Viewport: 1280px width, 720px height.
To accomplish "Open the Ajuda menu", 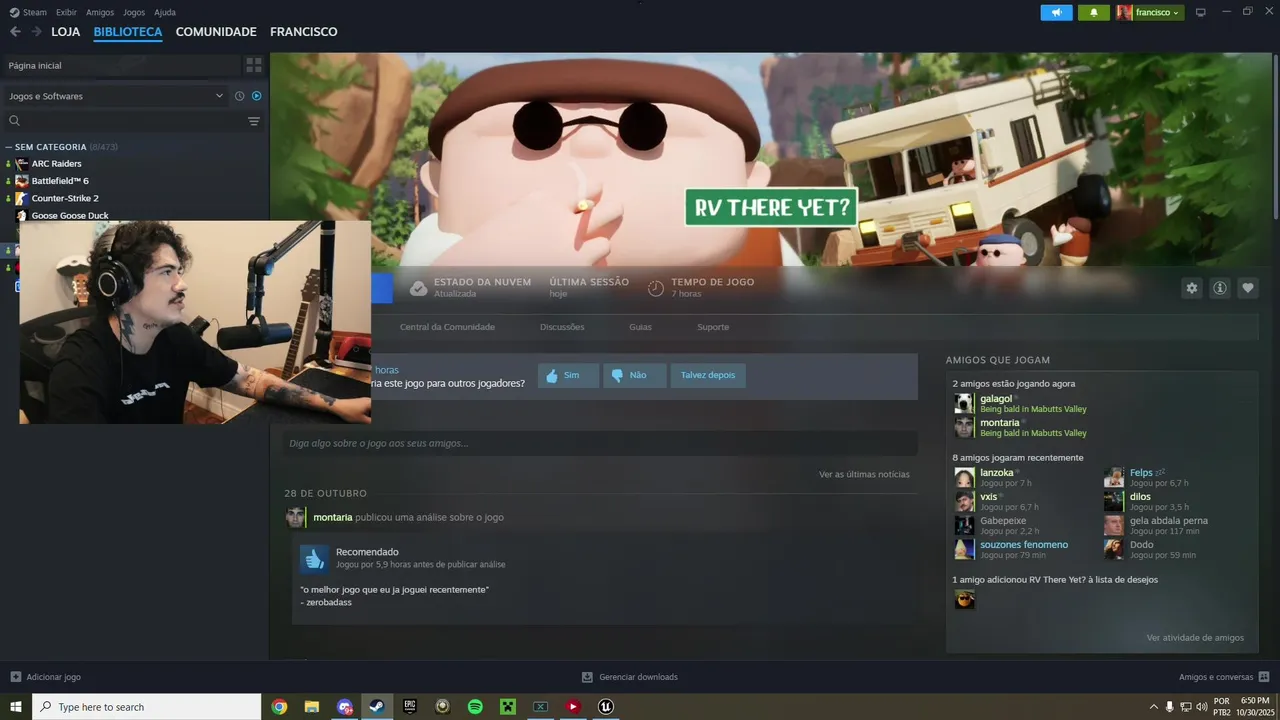I will 165,12.
